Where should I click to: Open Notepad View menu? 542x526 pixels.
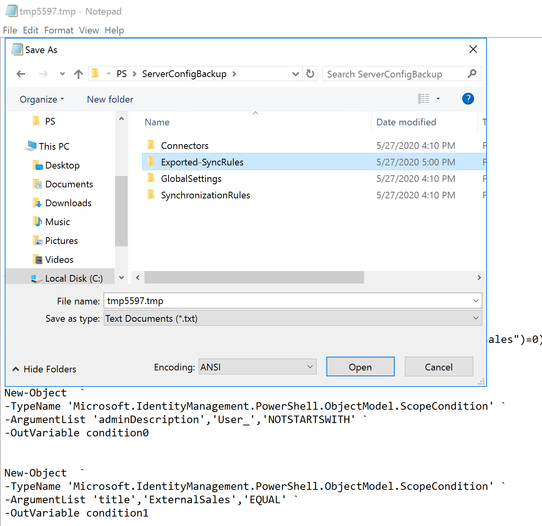coord(89,30)
